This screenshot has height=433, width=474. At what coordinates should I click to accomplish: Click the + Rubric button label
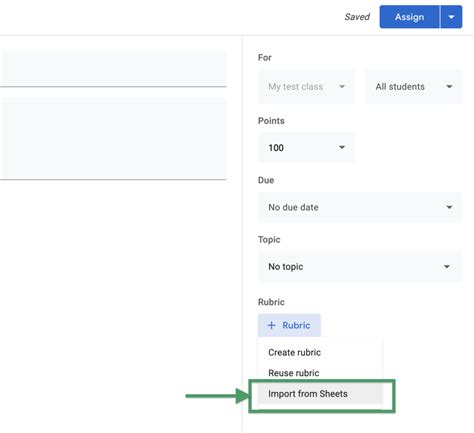point(296,325)
